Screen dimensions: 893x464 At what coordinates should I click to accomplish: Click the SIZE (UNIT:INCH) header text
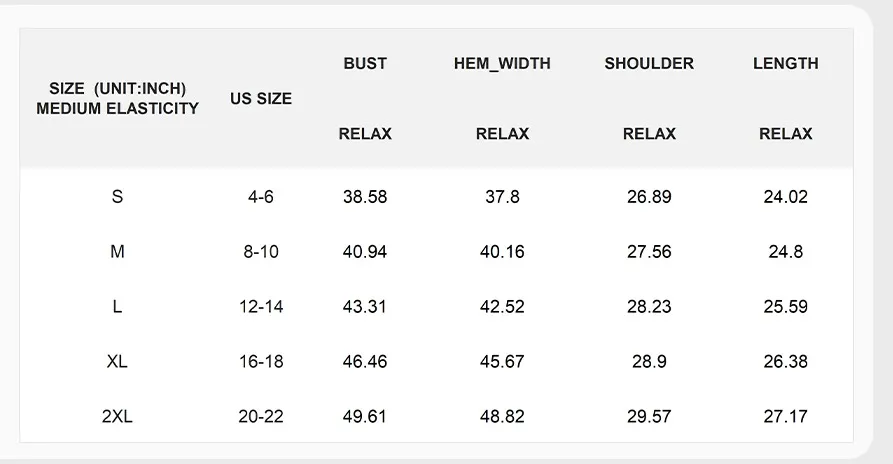(x=118, y=88)
